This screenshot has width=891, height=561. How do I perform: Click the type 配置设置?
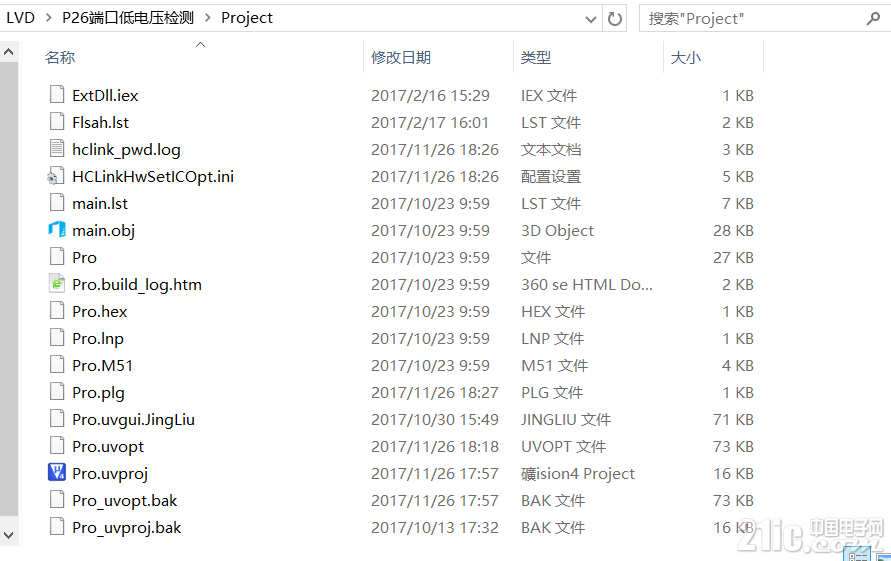coord(551,176)
